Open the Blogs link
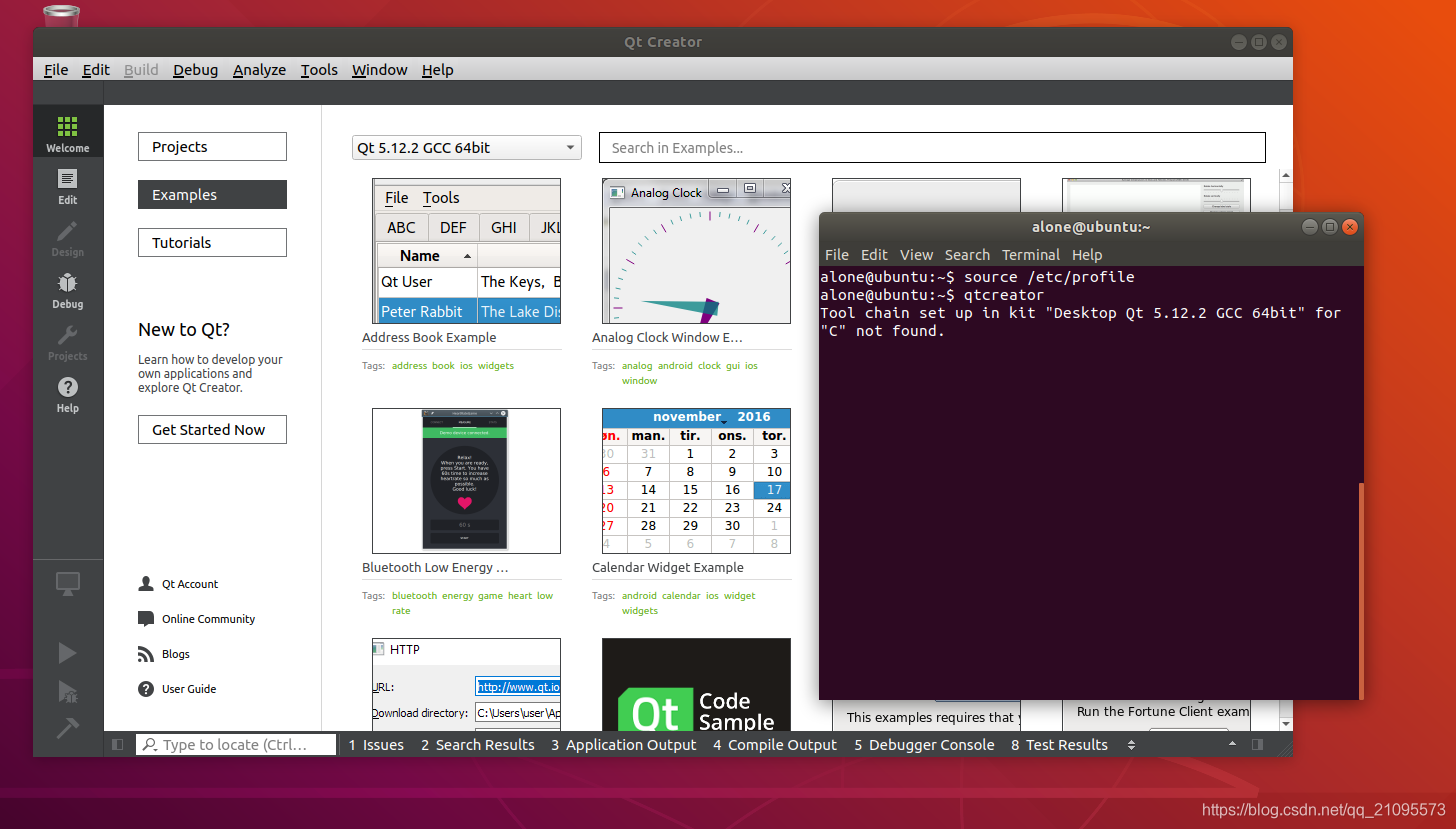This screenshot has height=829, width=1456. [x=175, y=653]
